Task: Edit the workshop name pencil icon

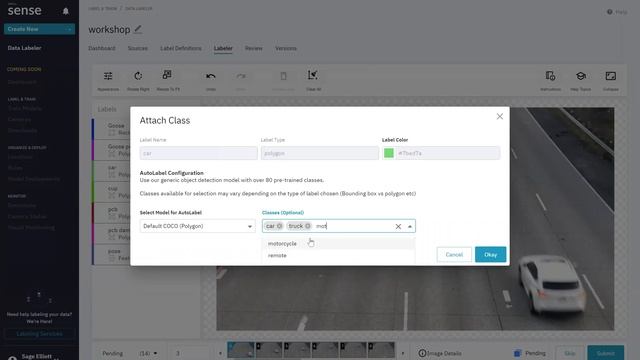Action: point(138,29)
